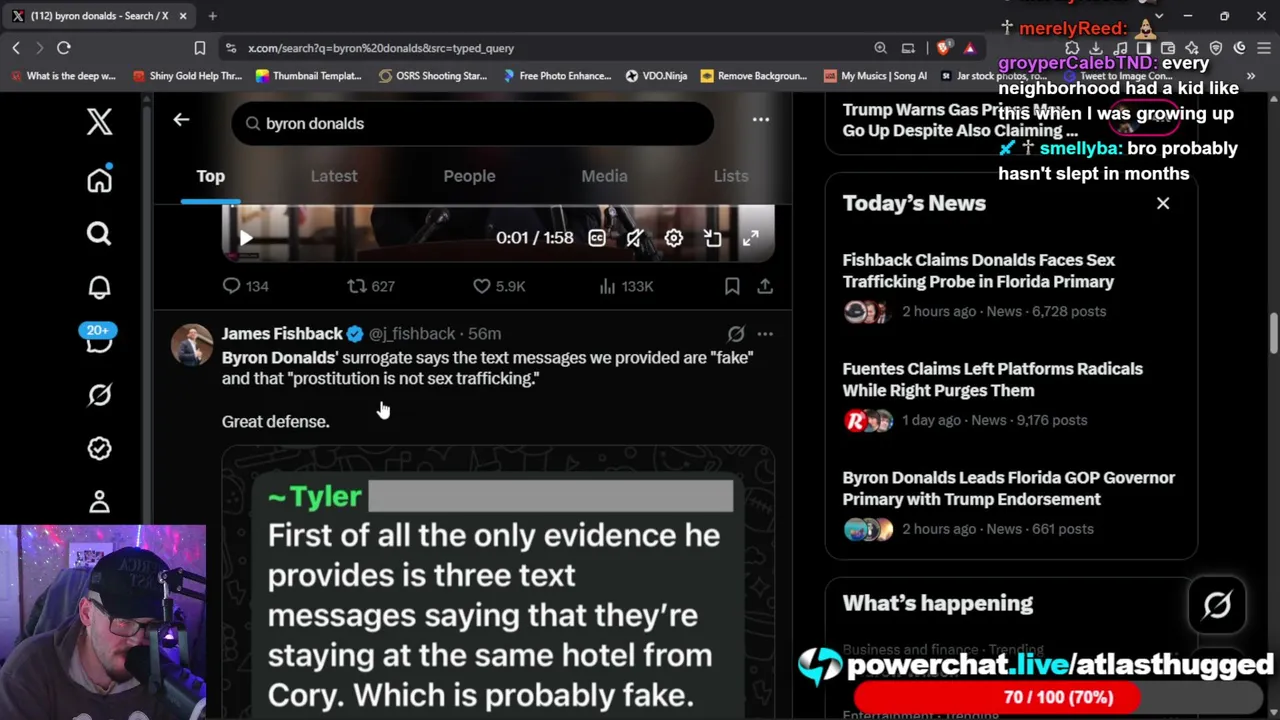1280x720 pixels.
Task: Open Thumbnail Templat... bookmark
Action: tap(308, 76)
